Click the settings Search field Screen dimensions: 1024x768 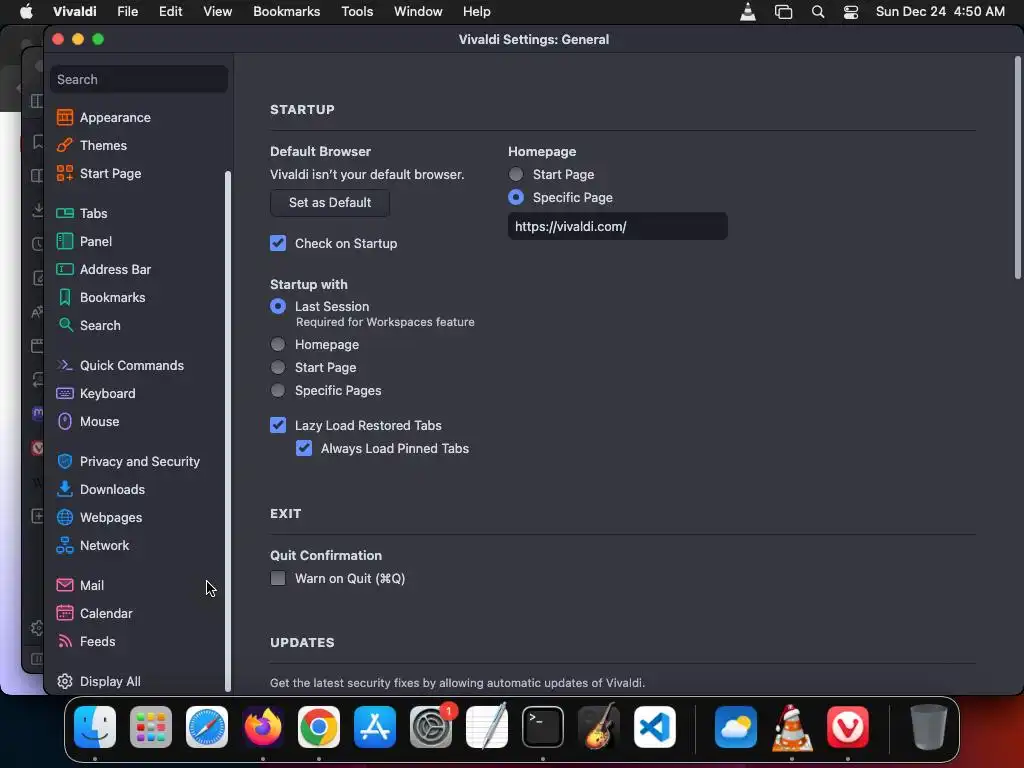139,79
